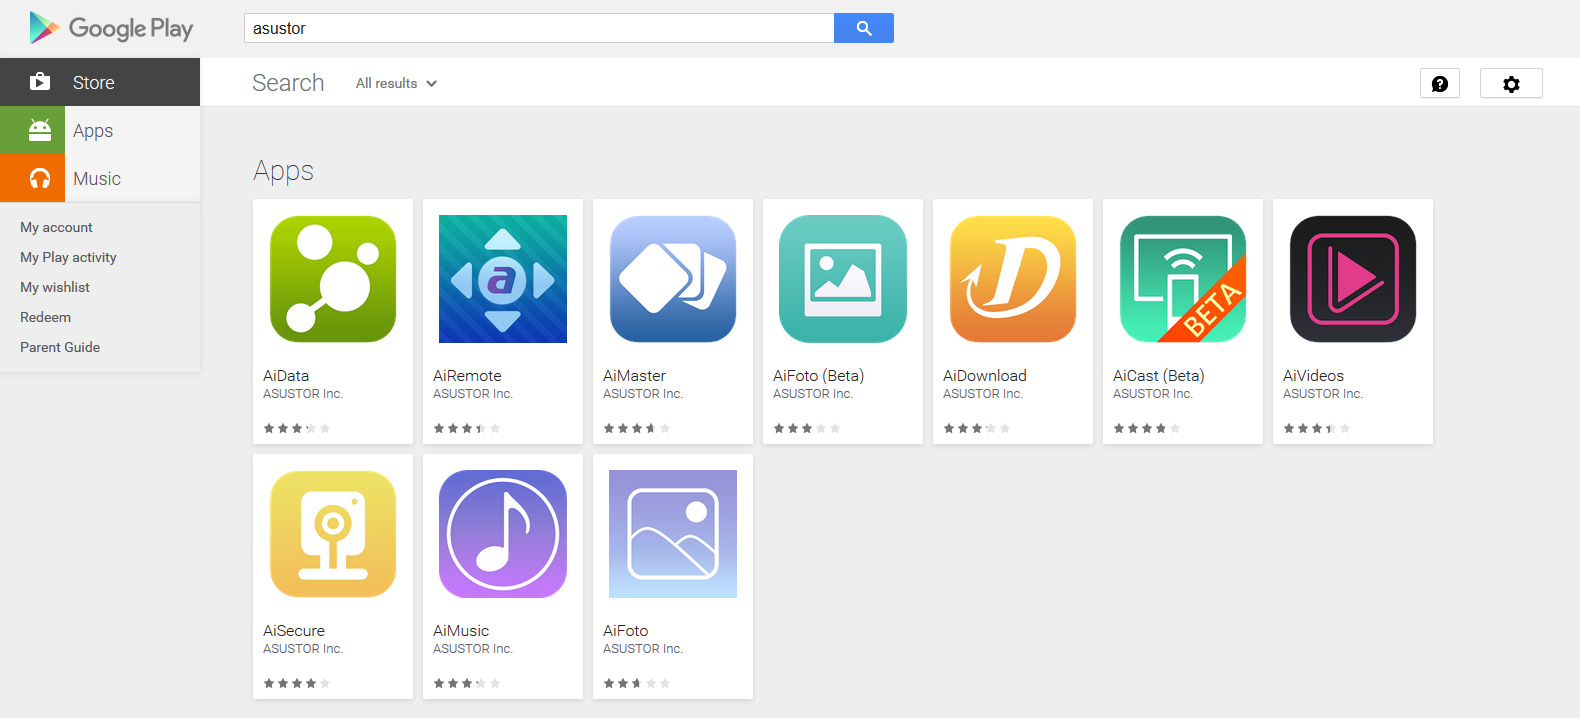1580x718 pixels.
Task: Click ASUSTOR Inc. under AiMusic
Action: (473, 649)
